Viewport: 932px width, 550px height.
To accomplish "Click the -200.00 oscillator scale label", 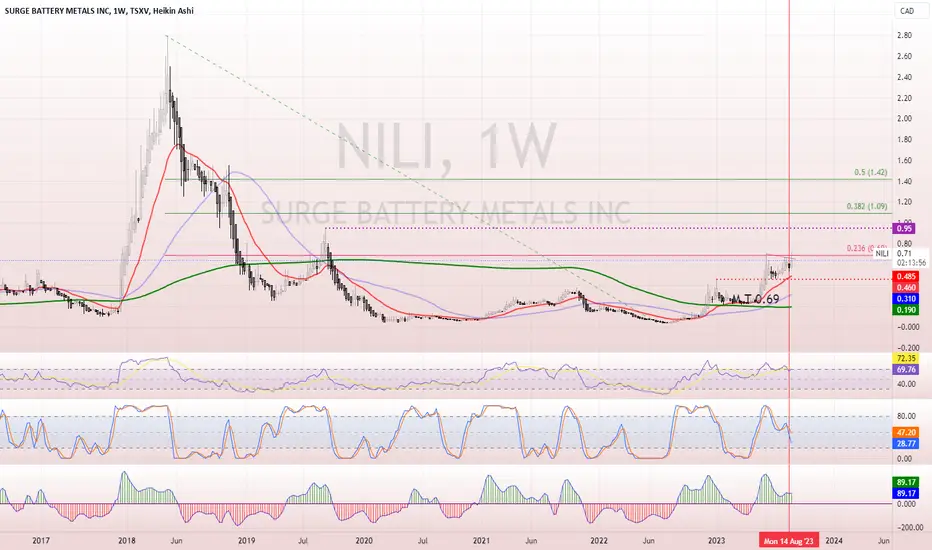I will 909,527.
